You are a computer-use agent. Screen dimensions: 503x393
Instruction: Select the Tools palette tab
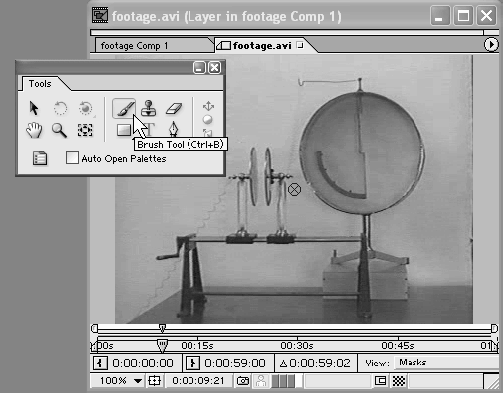pos(40,83)
